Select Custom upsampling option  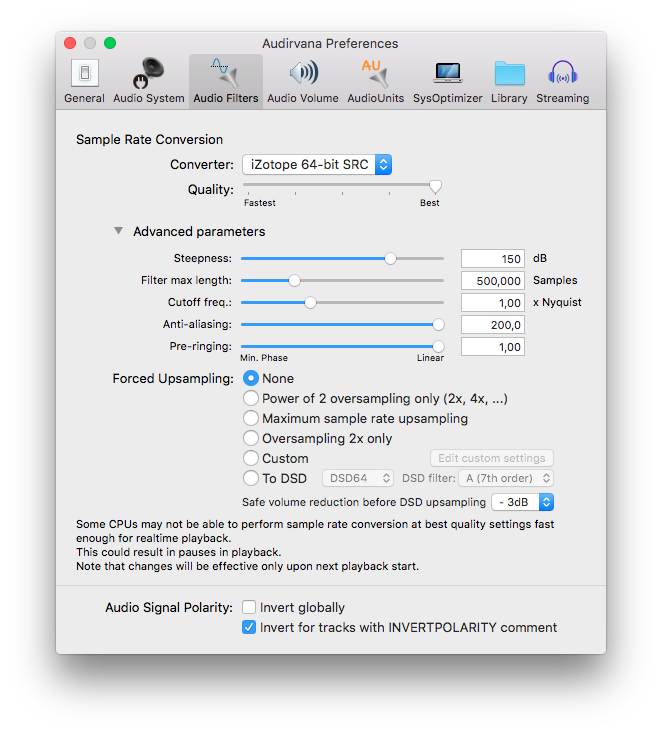[x=251, y=458]
